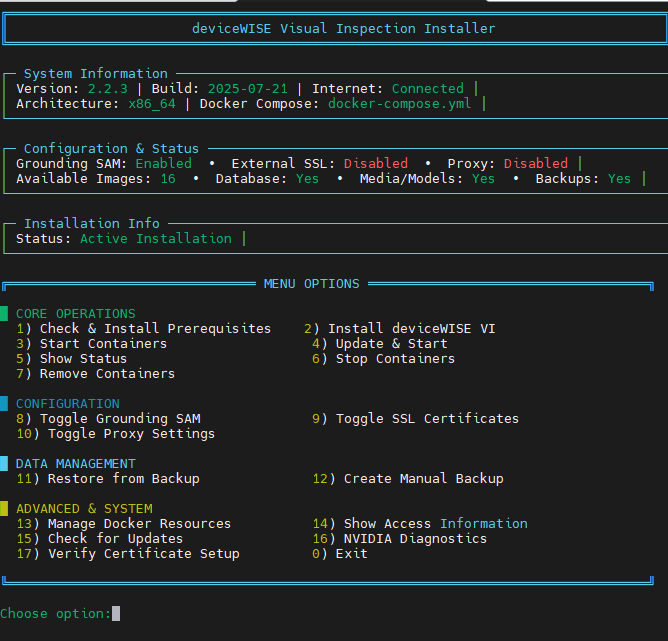Click the Start Containers option
The image size is (668, 641).
[91, 344]
